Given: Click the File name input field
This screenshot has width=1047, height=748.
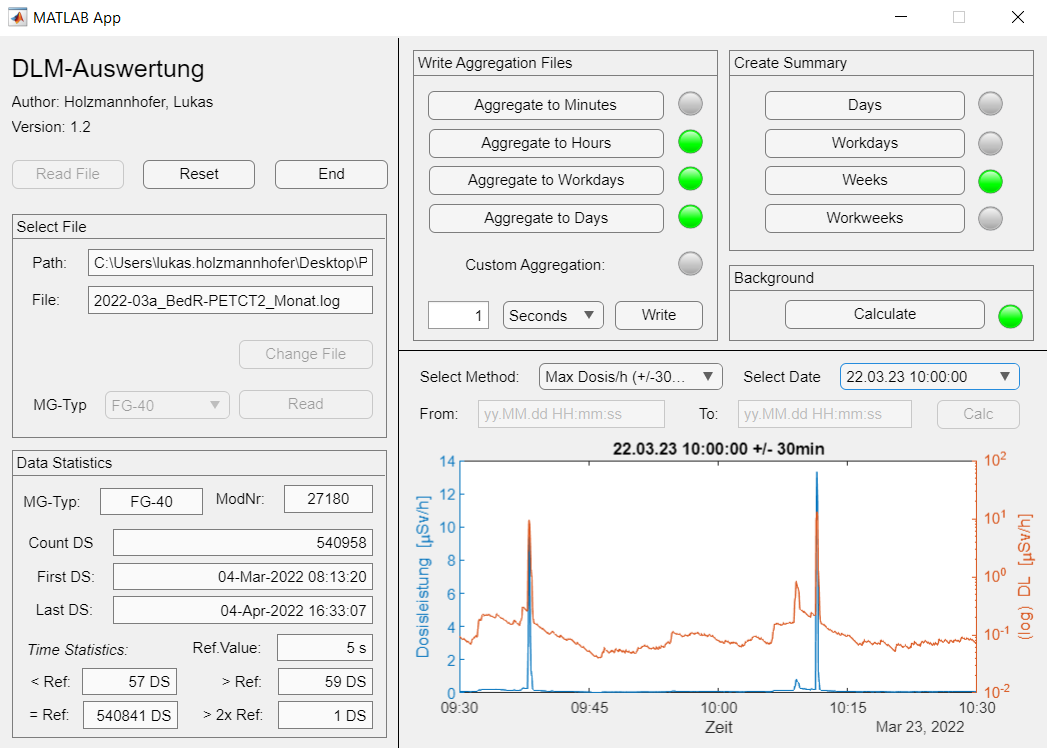Looking at the screenshot, I should point(230,301).
